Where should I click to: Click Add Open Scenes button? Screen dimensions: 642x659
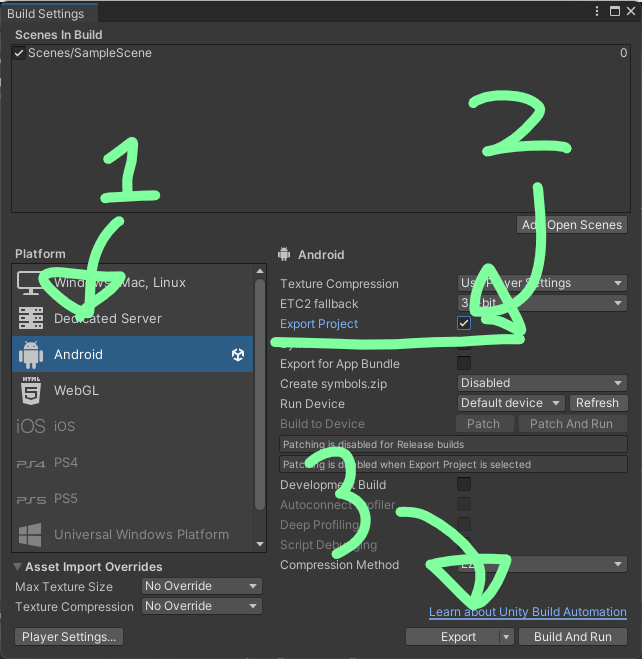coord(572,225)
